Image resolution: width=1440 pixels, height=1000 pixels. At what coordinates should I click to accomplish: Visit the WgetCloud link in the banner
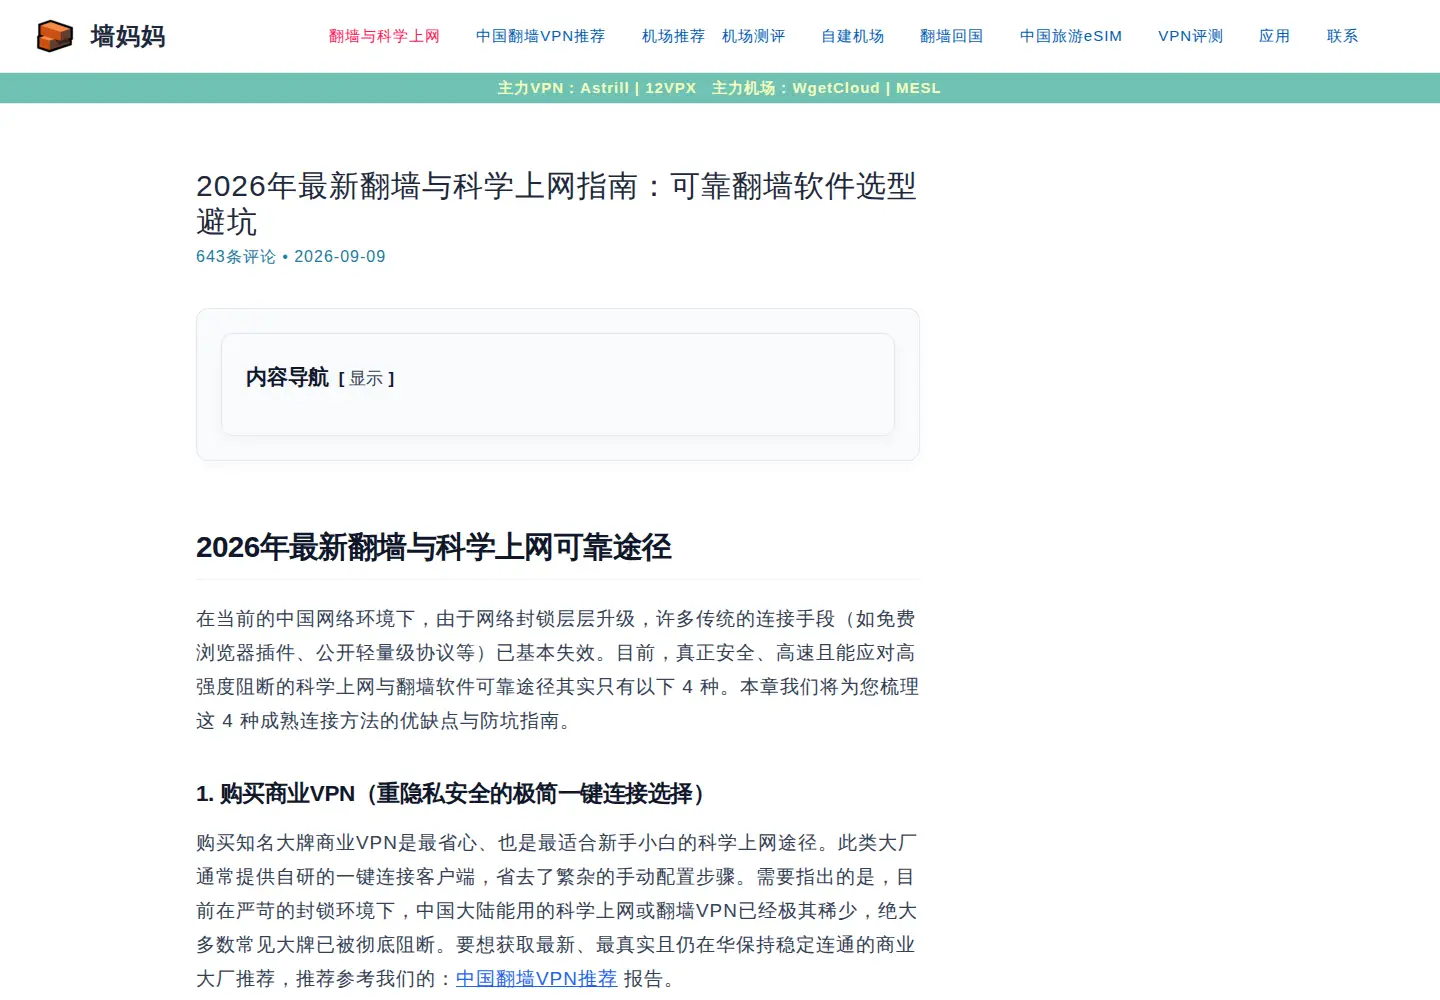click(x=836, y=88)
